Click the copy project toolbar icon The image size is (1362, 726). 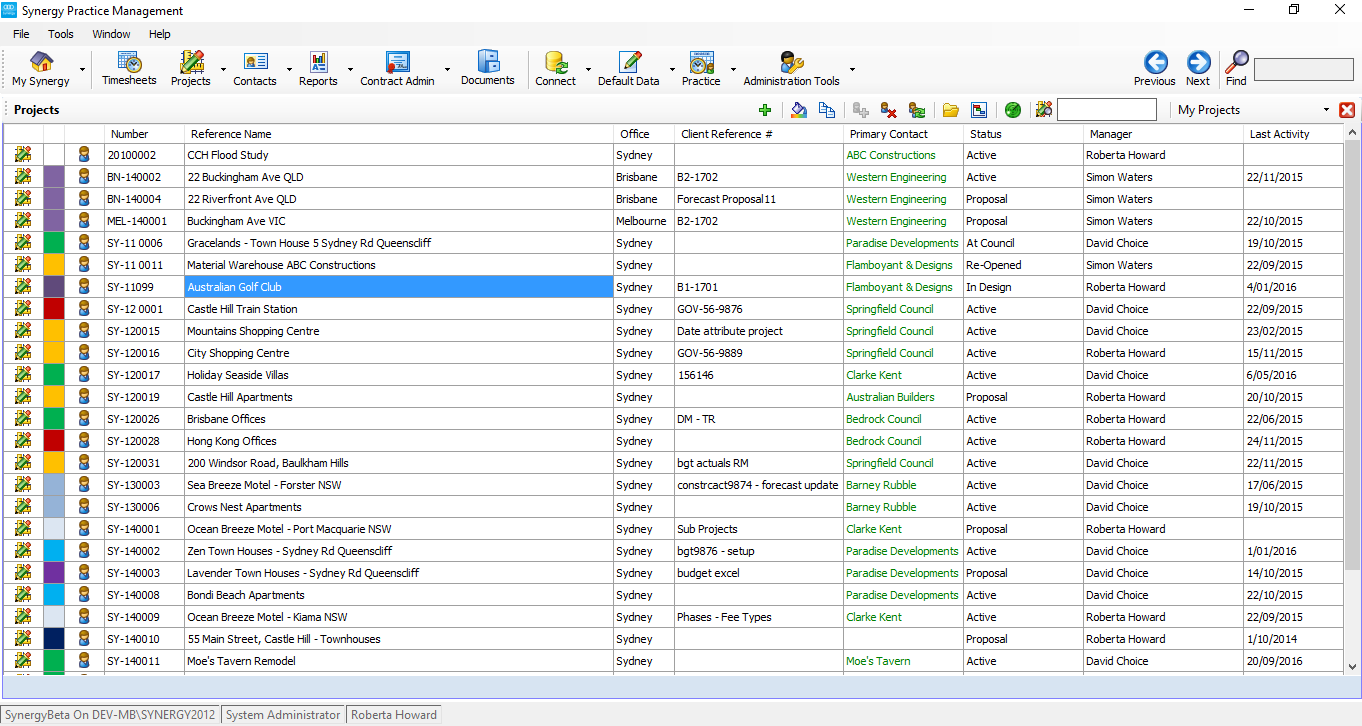coord(827,110)
